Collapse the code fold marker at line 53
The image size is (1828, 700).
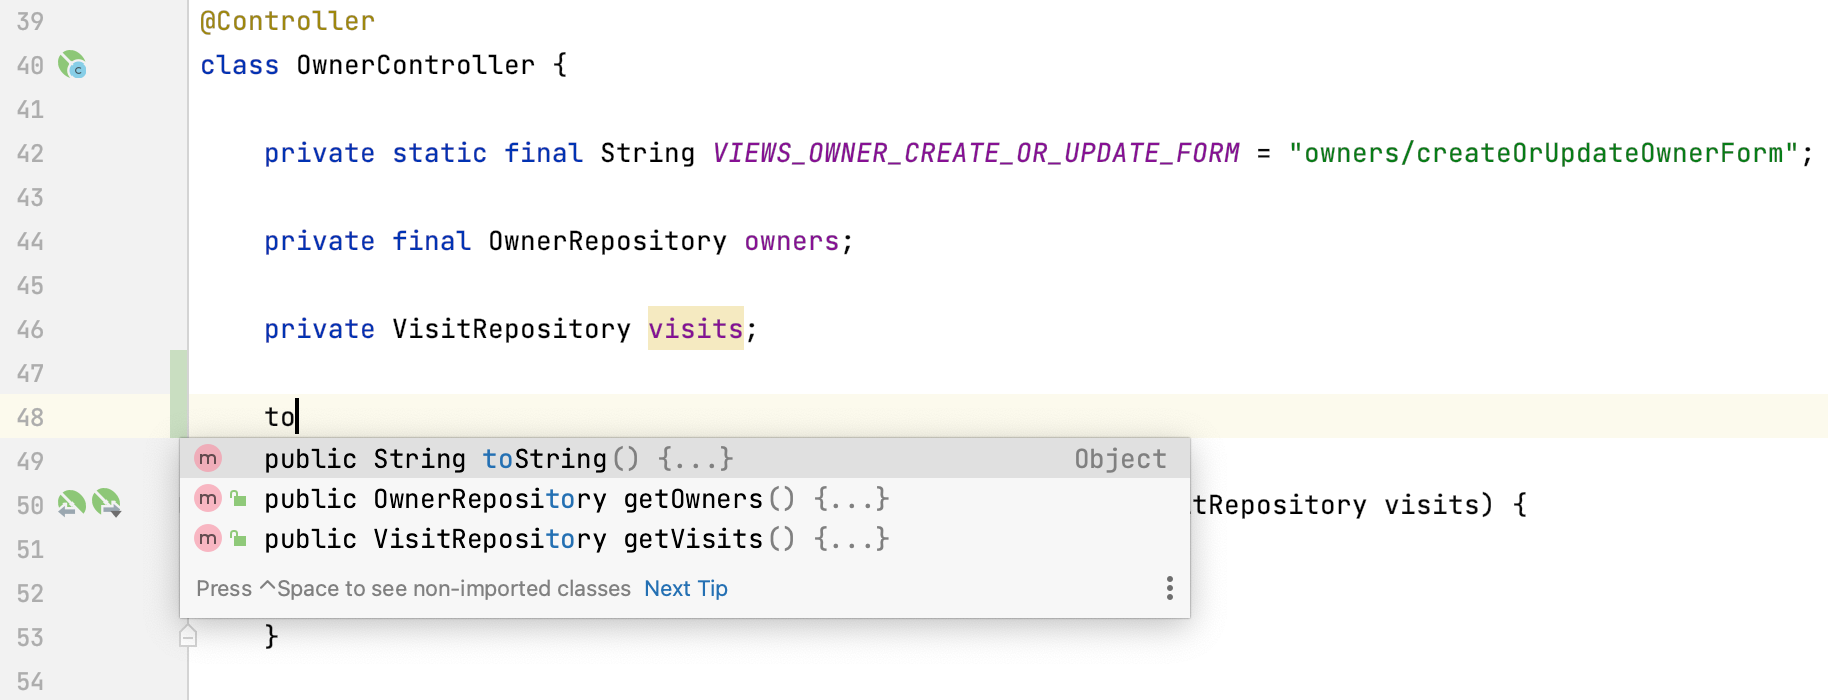tap(187, 635)
